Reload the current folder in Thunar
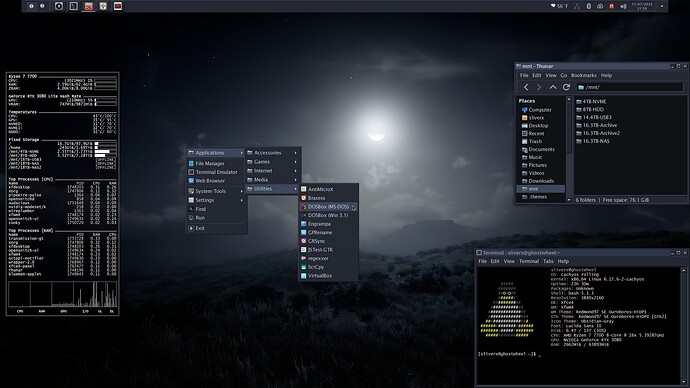Viewport: 690px width, 388px height. coord(566,87)
